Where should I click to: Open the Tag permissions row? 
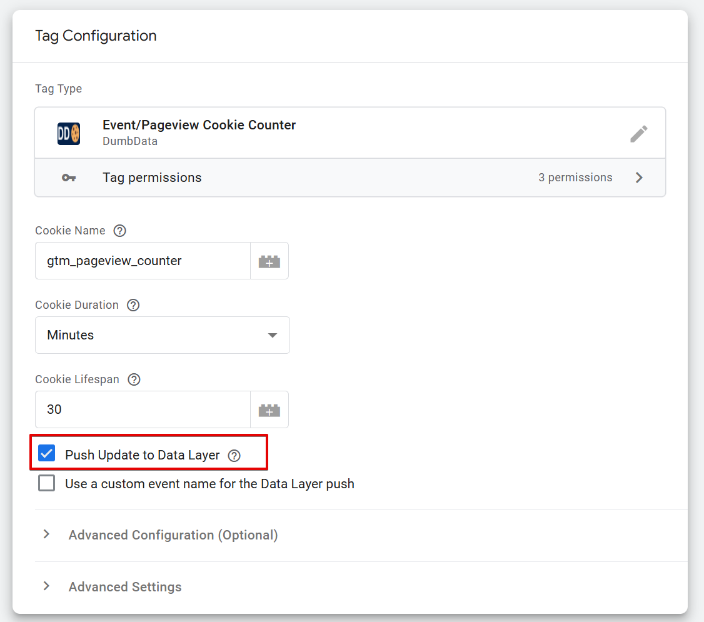click(x=350, y=177)
